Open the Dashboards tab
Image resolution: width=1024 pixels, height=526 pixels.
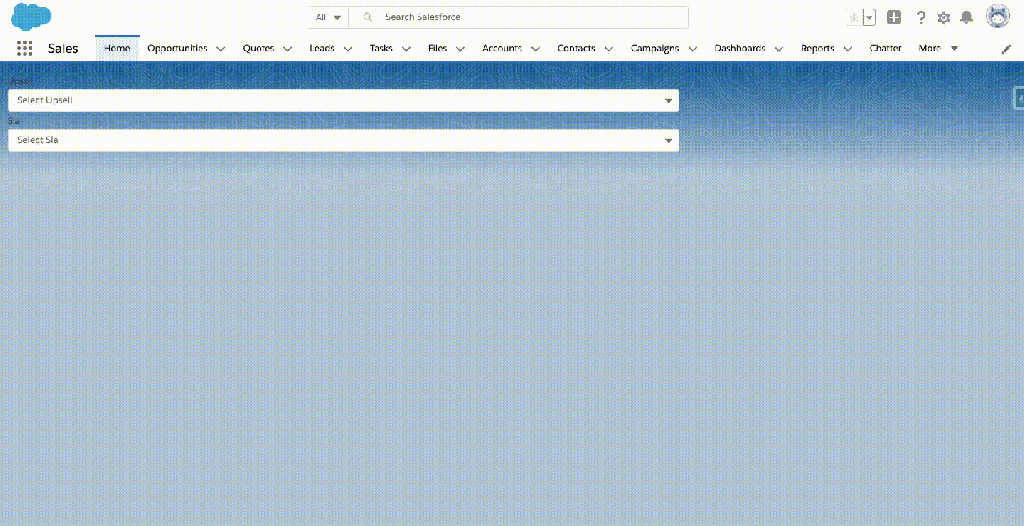click(740, 48)
